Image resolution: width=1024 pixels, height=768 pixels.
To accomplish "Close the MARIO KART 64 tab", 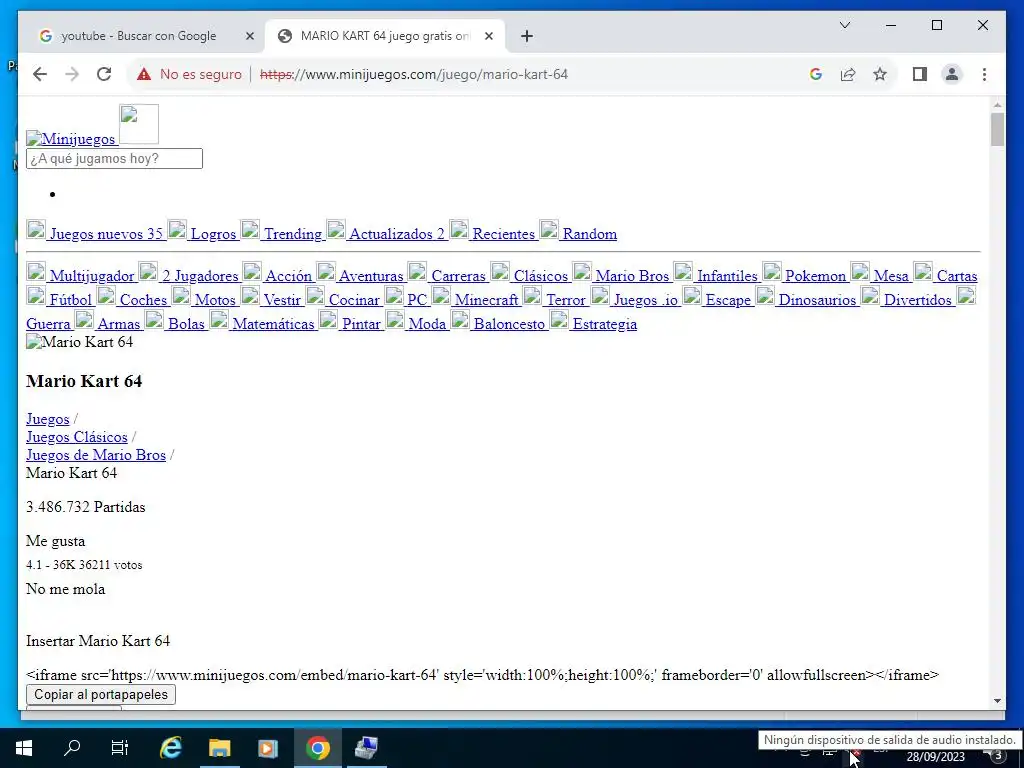I will (488, 36).
